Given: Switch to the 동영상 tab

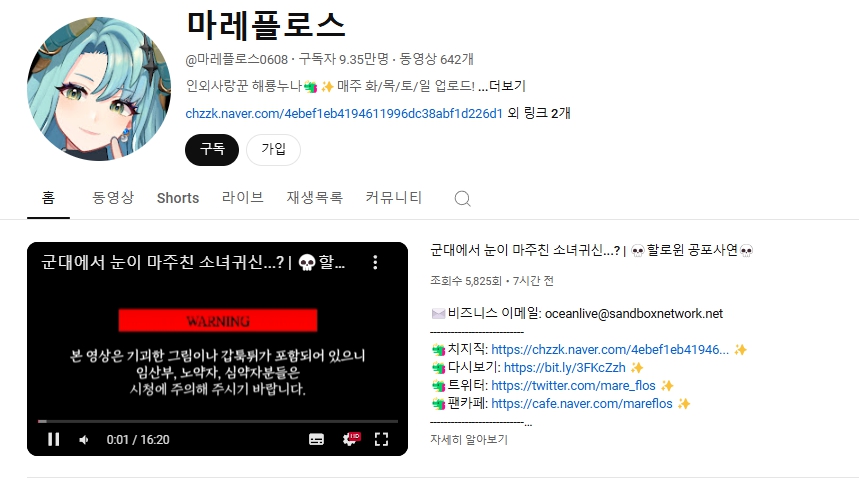Looking at the screenshot, I should tap(113, 198).
